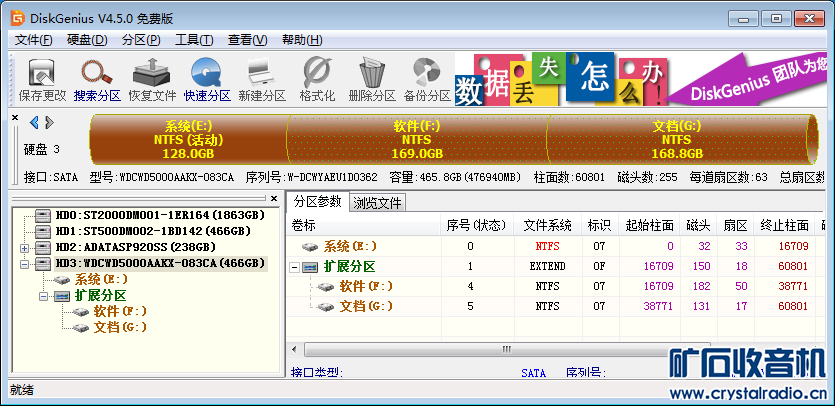
Task: Click drive icon beside 文档(G:) in the partition table
Action: coord(325,306)
